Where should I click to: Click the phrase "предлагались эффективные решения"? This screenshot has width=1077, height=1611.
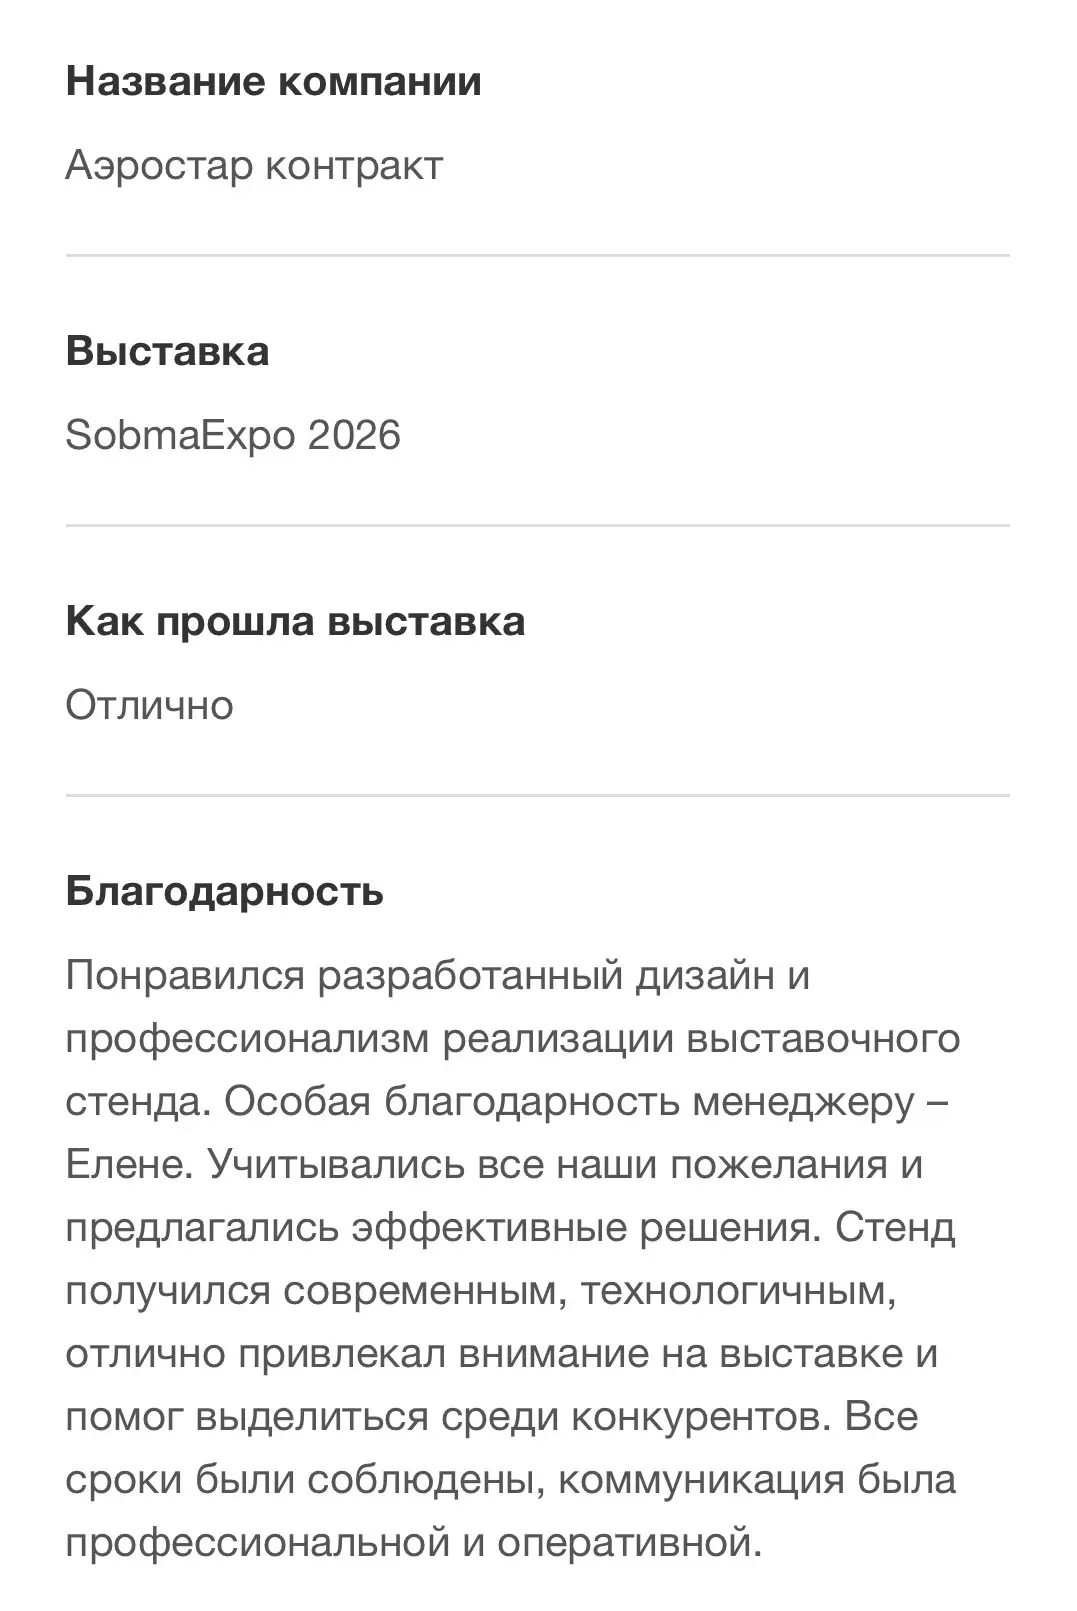point(437,1228)
